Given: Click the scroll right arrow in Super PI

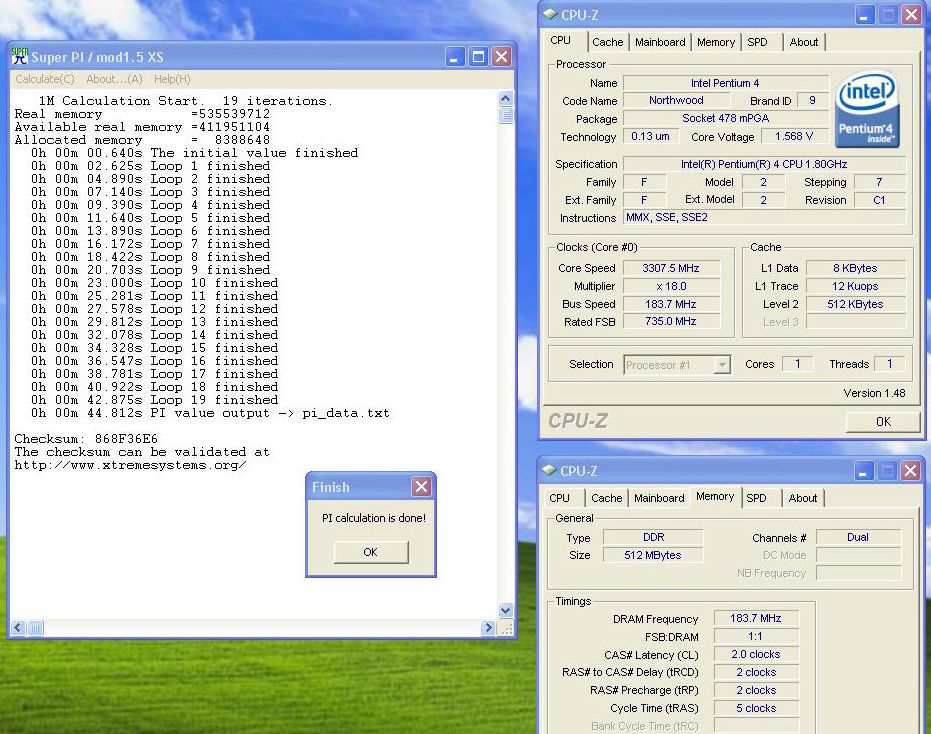Looking at the screenshot, I should pyautogui.click(x=489, y=628).
